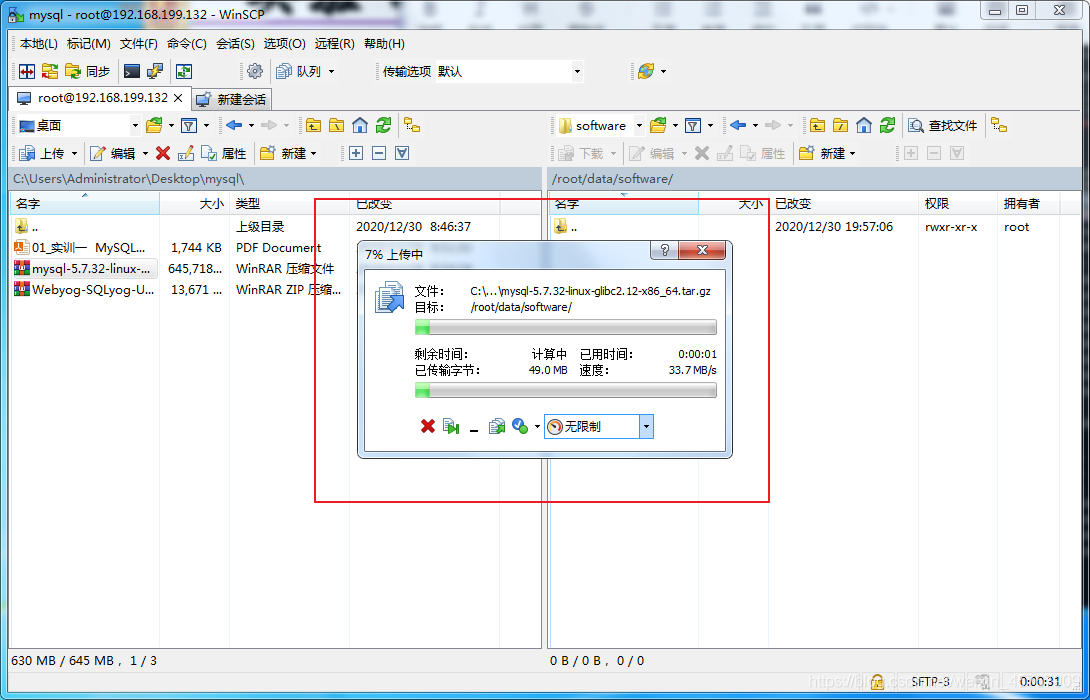Screen dimensions: 1090x700
Task: Open the 帮助(H) menu
Action: [x=384, y=44]
